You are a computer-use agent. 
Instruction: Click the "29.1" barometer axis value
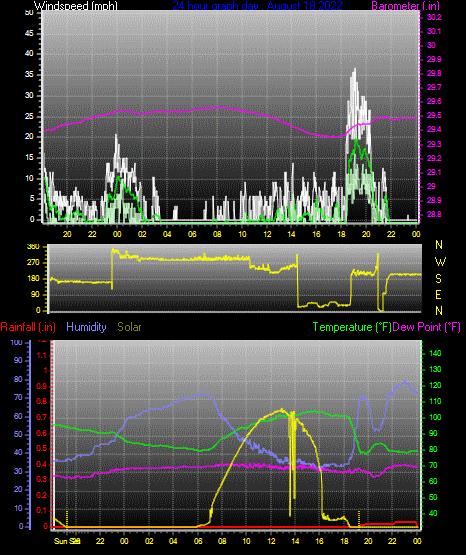point(434,172)
